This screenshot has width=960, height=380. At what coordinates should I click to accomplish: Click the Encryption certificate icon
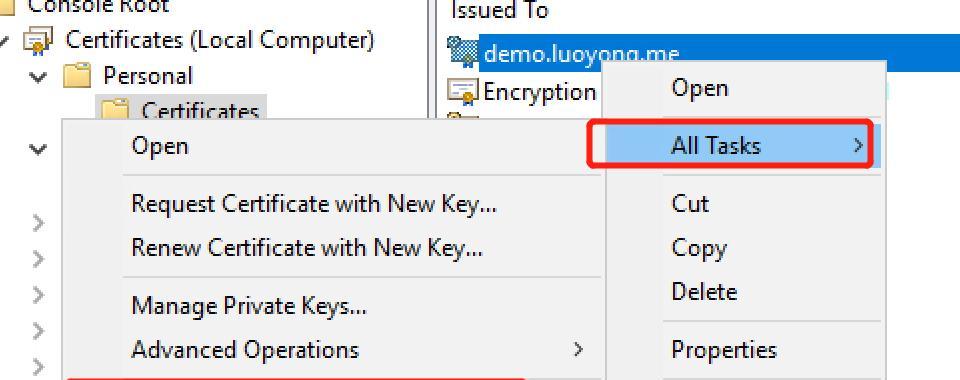462,91
